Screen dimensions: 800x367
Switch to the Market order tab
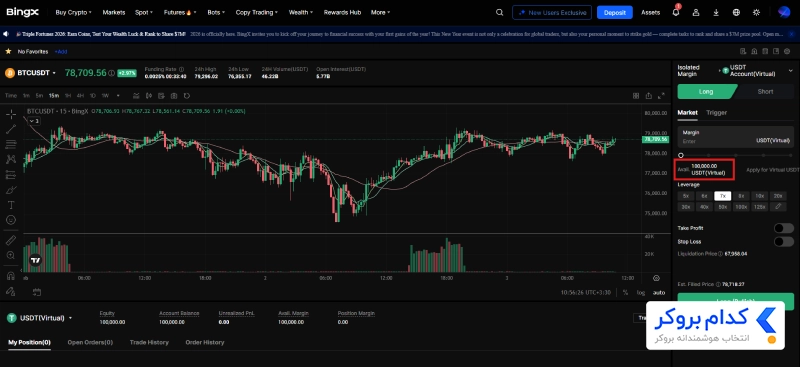click(687, 112)
